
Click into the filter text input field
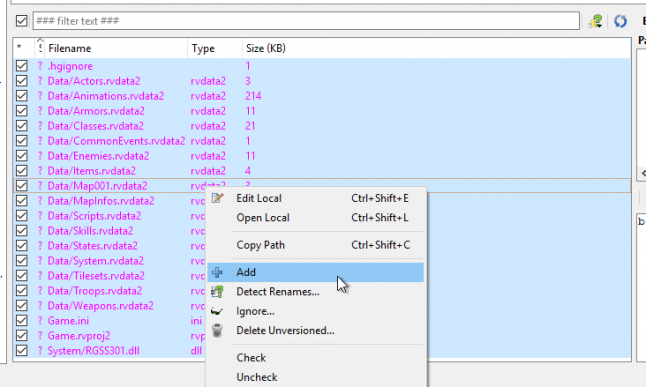[306, 21]
